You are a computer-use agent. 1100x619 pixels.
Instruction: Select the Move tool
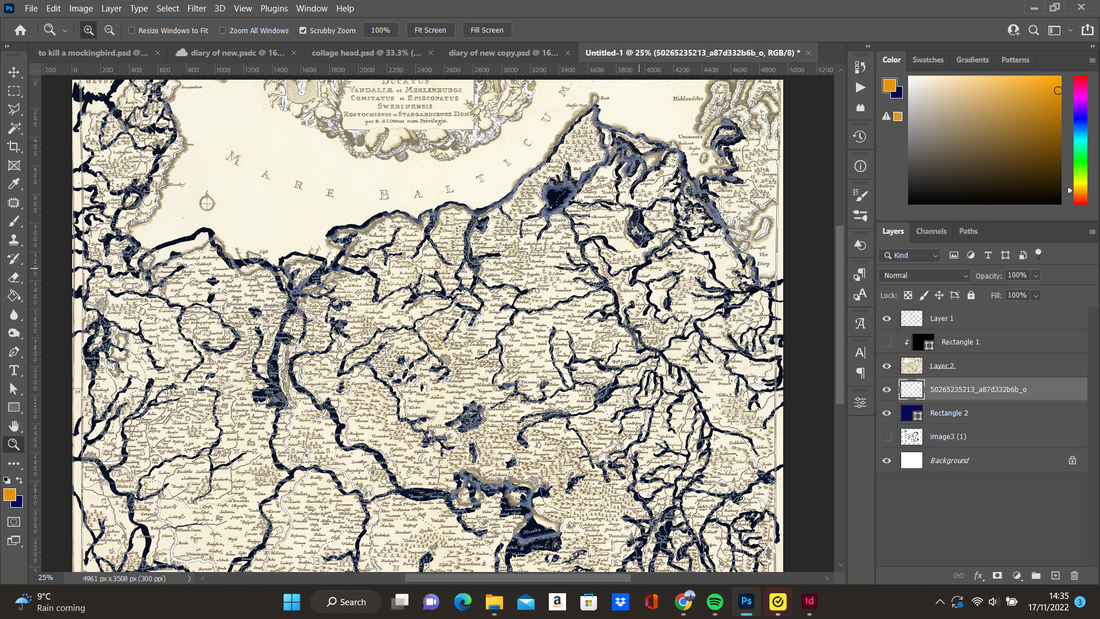(13, 72)
